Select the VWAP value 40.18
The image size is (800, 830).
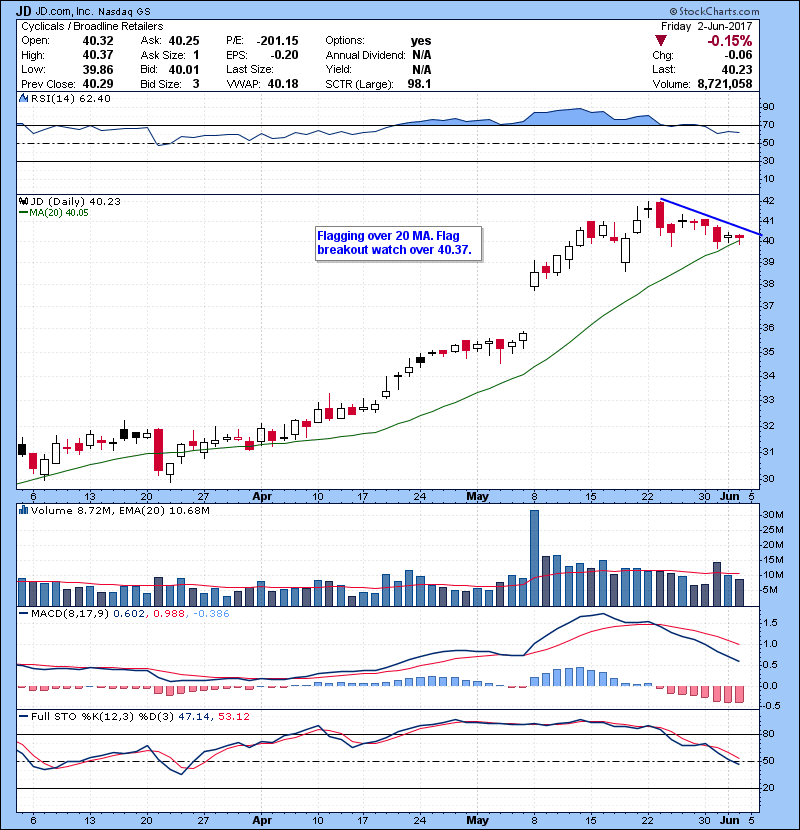click(283, 84)
